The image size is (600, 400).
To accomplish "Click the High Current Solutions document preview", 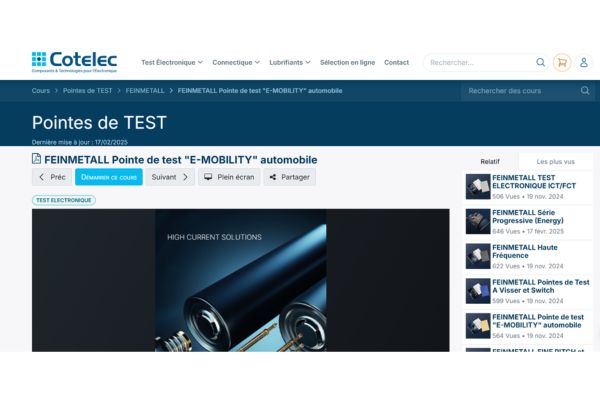I will click(240, 280).
